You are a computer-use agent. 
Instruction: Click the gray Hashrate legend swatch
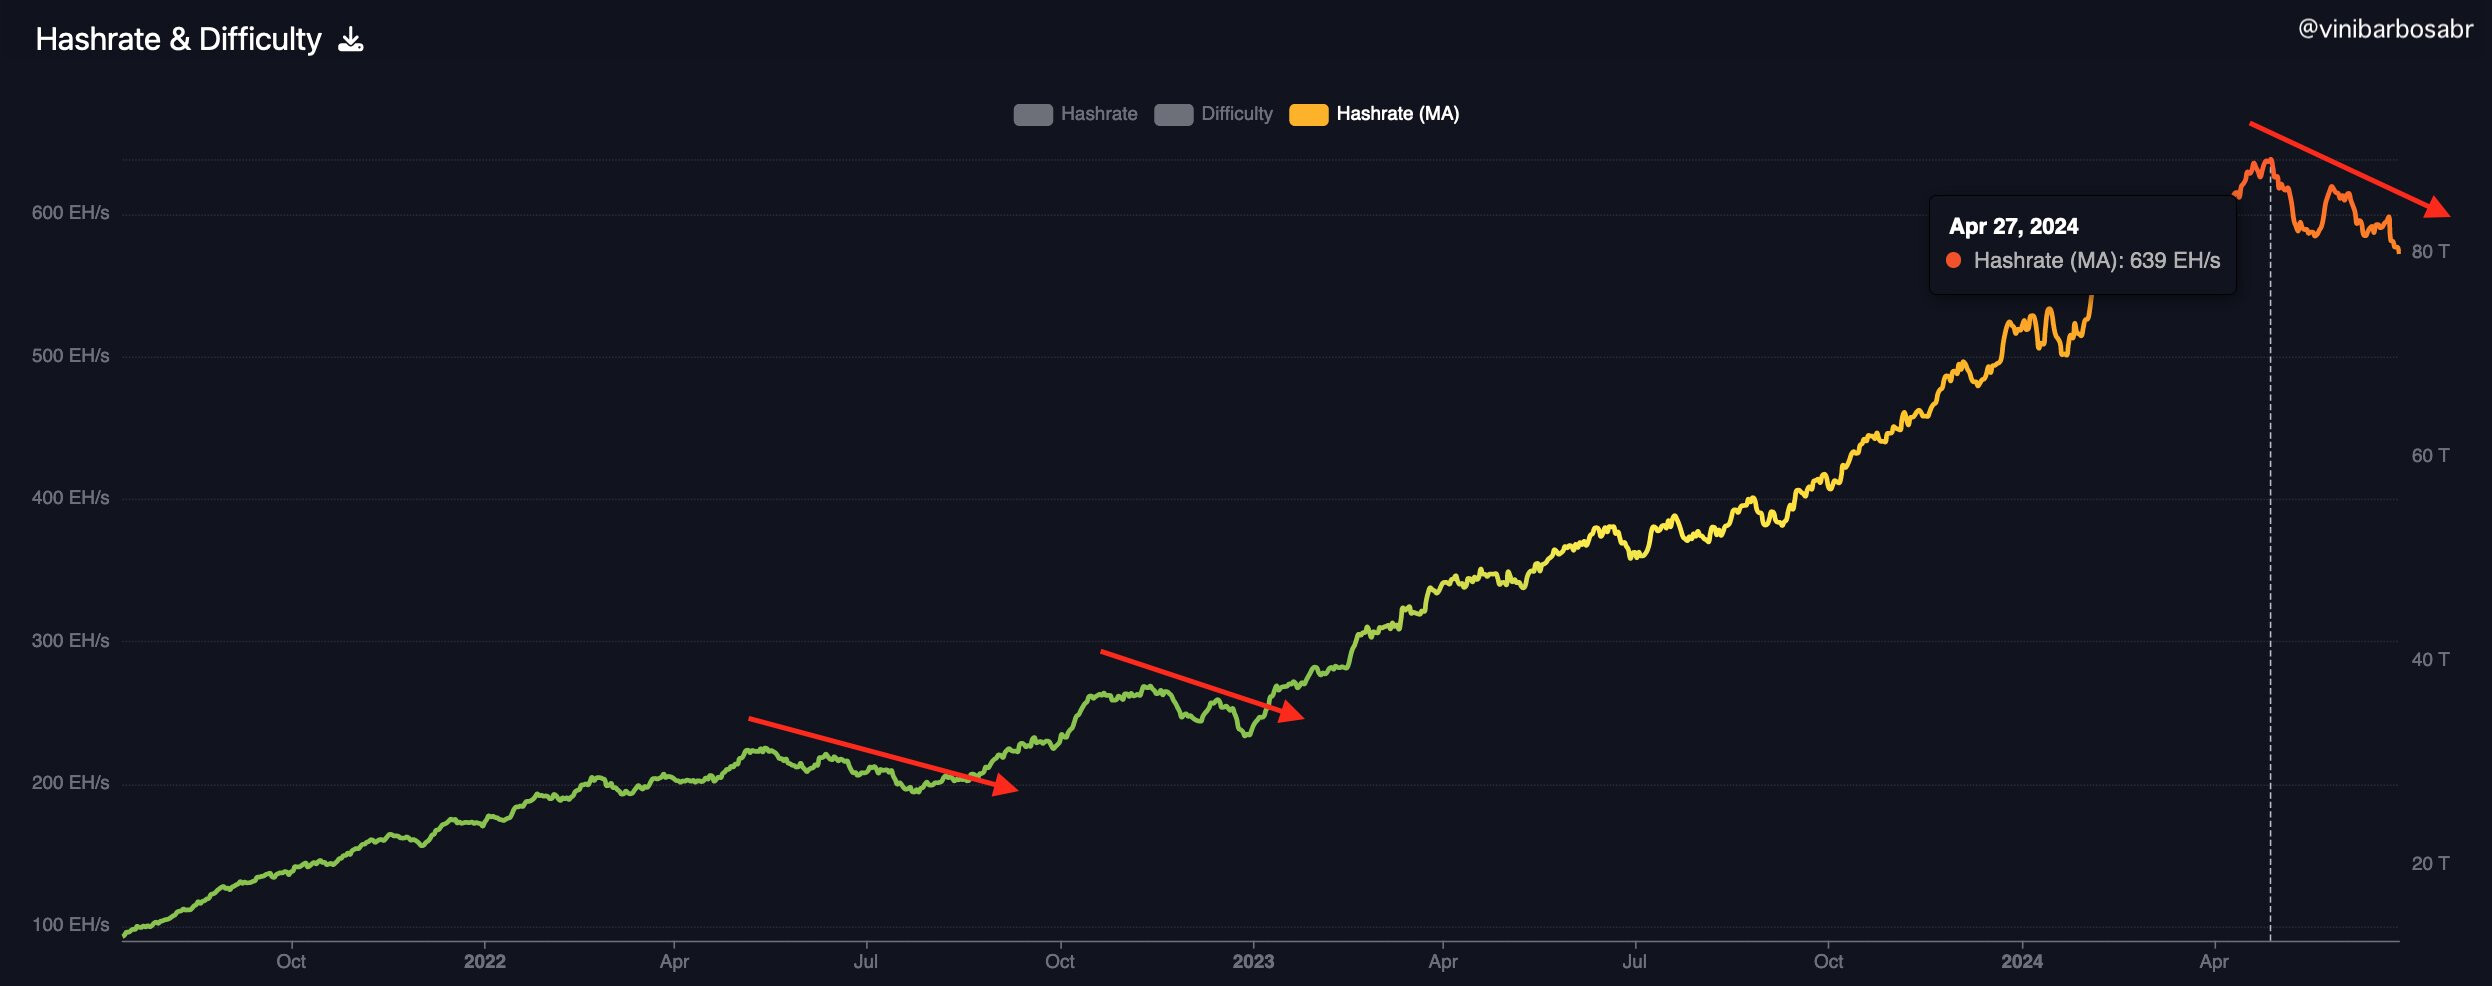pos(1032,115)
